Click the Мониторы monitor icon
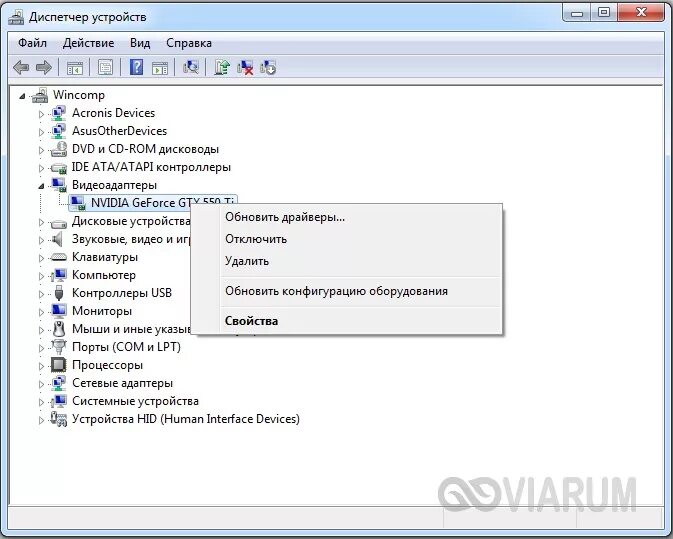673x539 pixels. pos(59,311)
